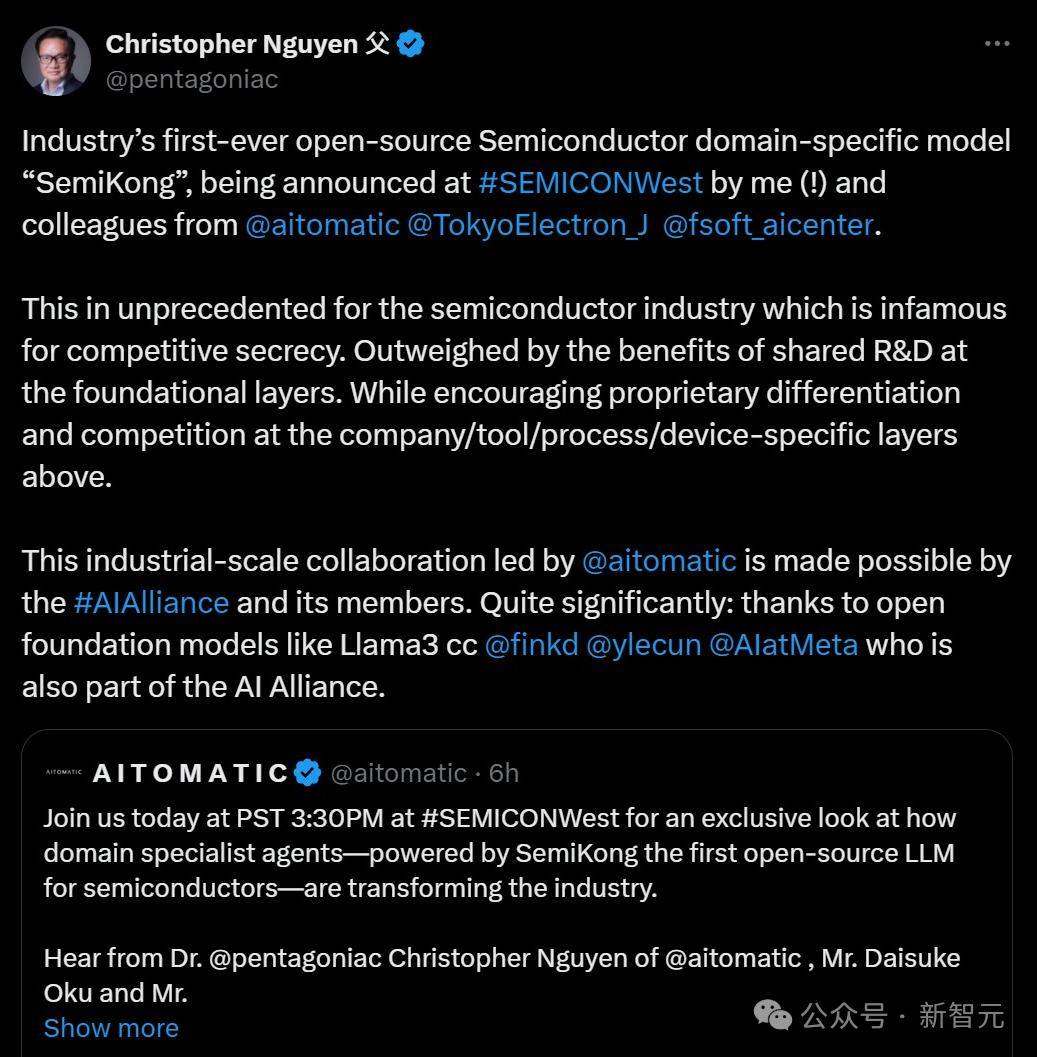Open the tweet's three-dot more options menu

click(997, 44)
